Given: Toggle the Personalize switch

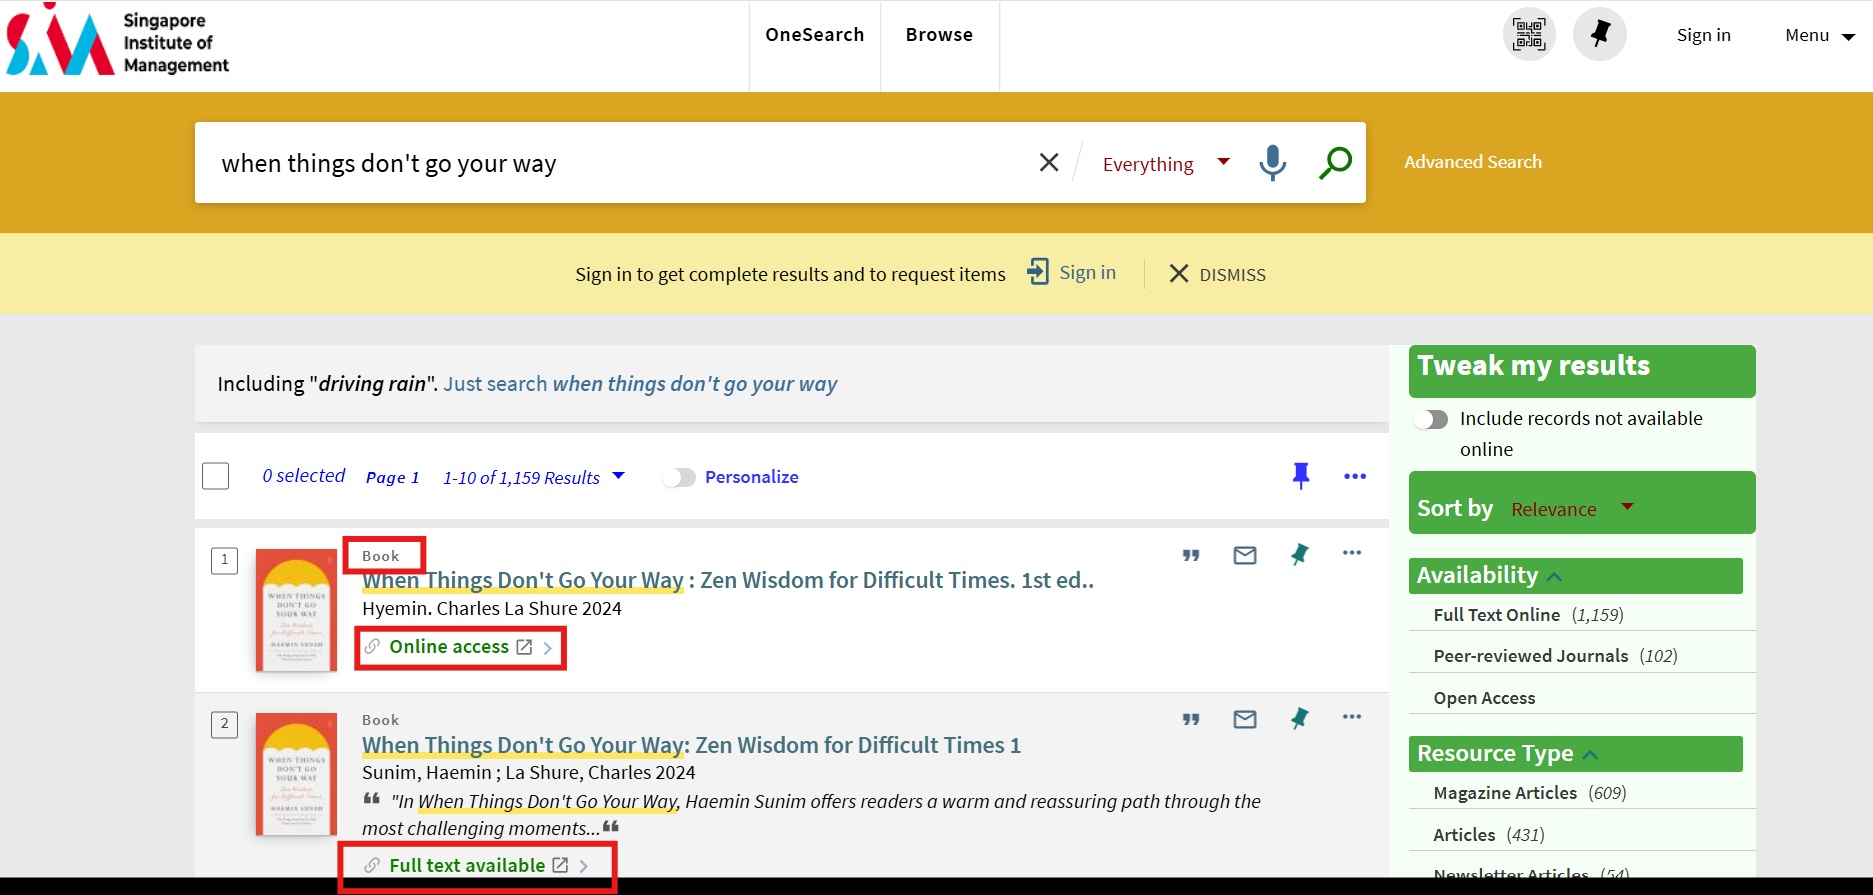Looking at the screenshot, I should [x=679, y=477].
